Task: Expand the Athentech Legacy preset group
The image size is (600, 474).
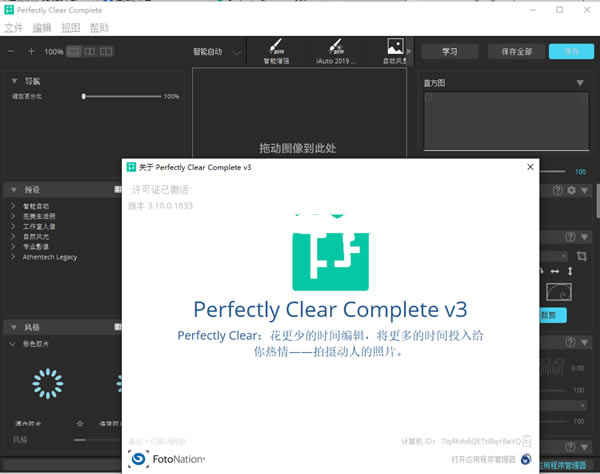Action: tap(13, 257)
